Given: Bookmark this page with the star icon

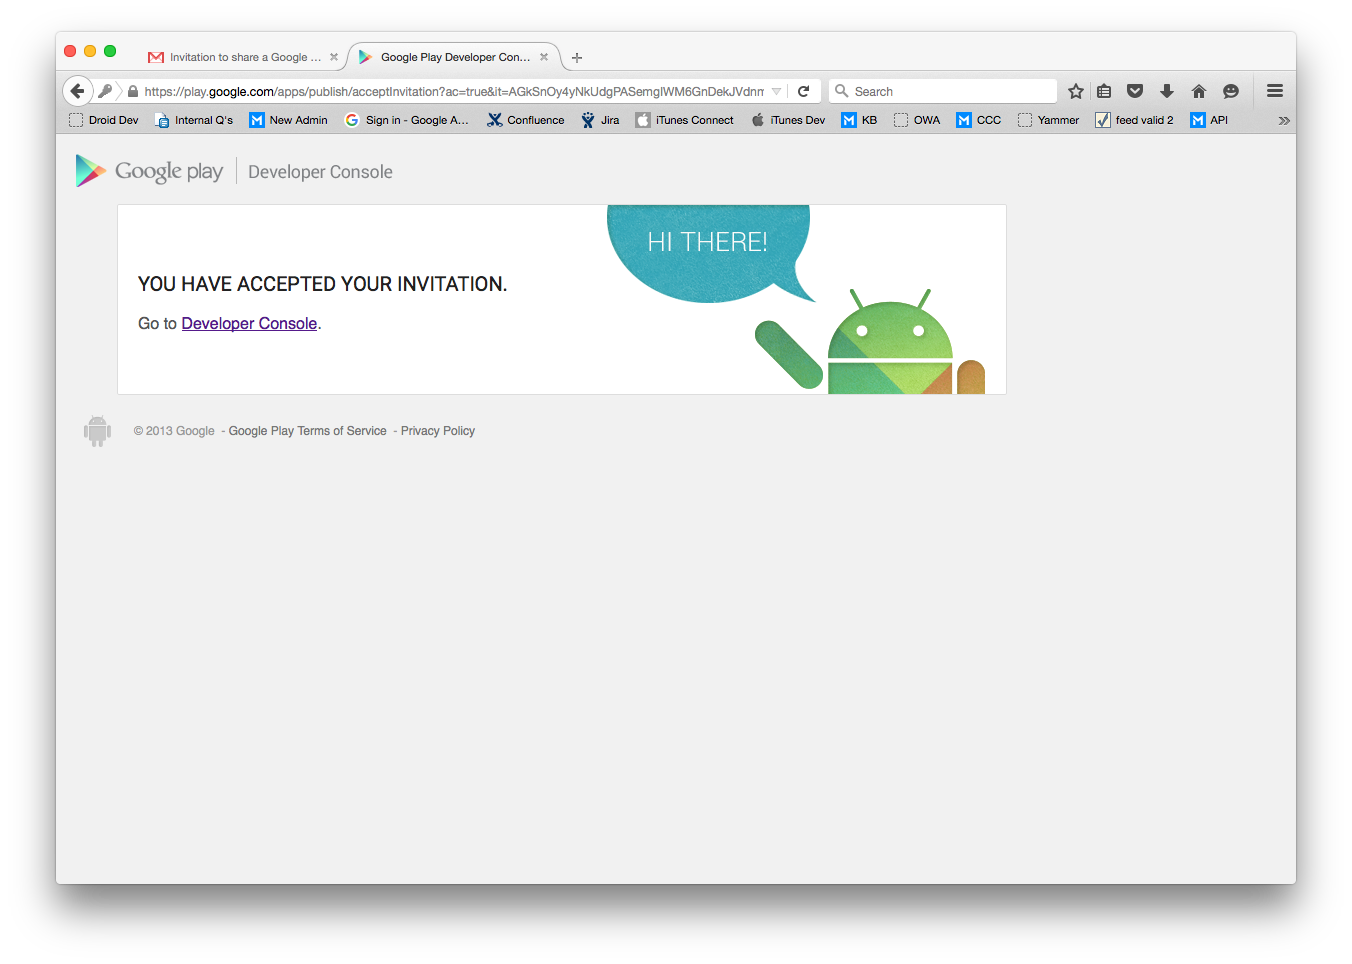Looking at the screenshot, I should [x=1076, y=91].
